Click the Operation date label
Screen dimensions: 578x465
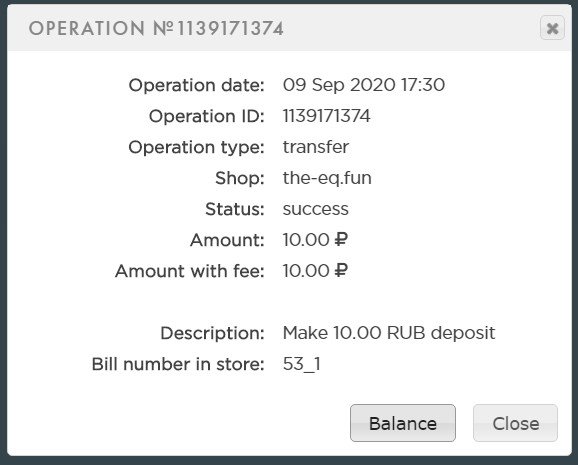point(196,85)
